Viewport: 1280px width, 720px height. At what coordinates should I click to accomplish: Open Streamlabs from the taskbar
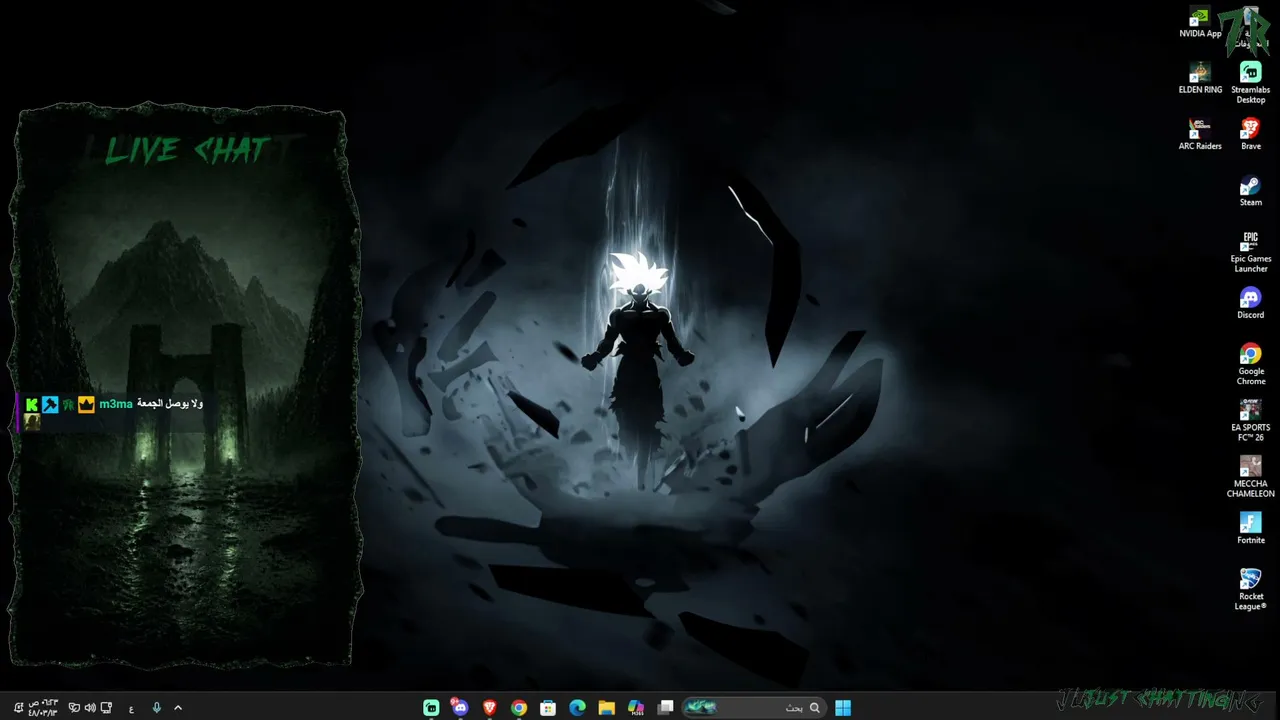(431, 708)
